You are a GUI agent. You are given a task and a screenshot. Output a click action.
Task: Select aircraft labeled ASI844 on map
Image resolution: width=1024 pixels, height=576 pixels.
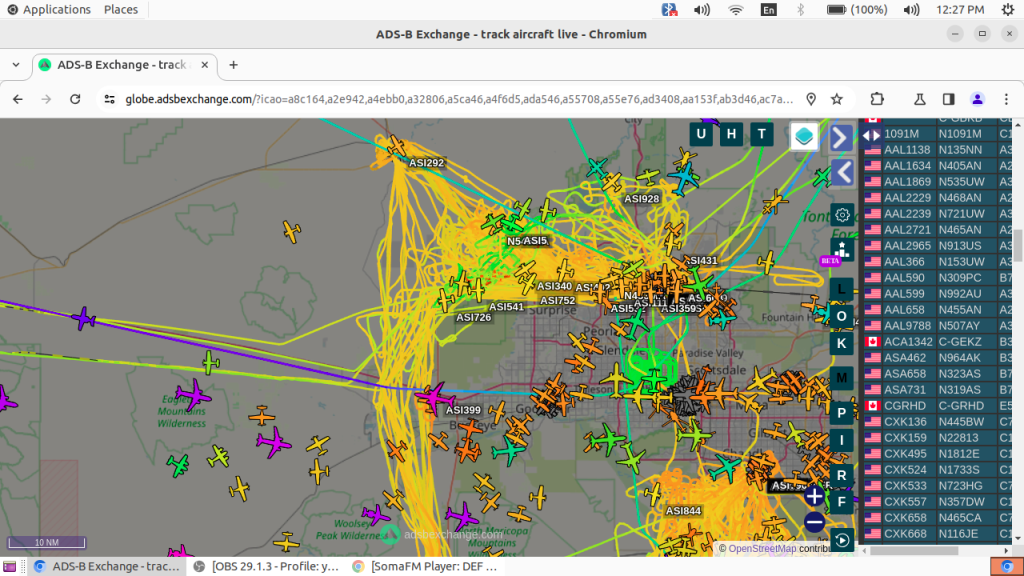(x=654, y=494)
